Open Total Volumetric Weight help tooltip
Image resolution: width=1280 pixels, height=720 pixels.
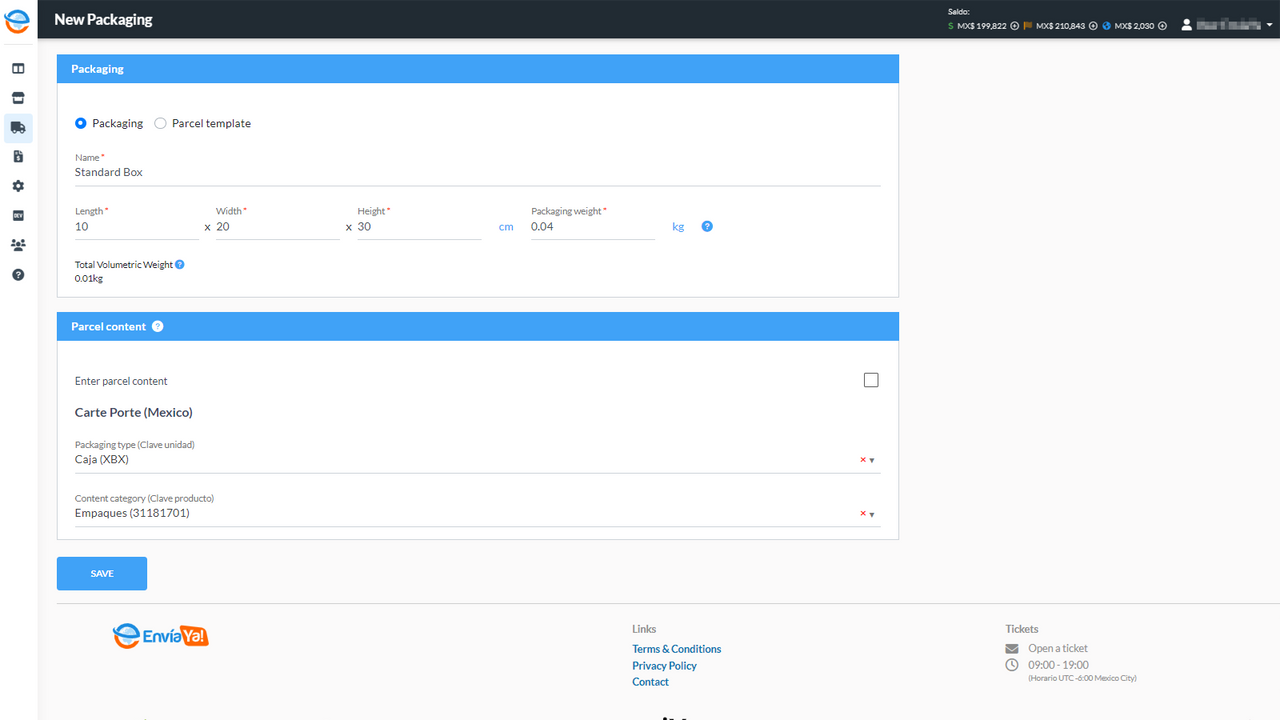click(x=180, y=265)
